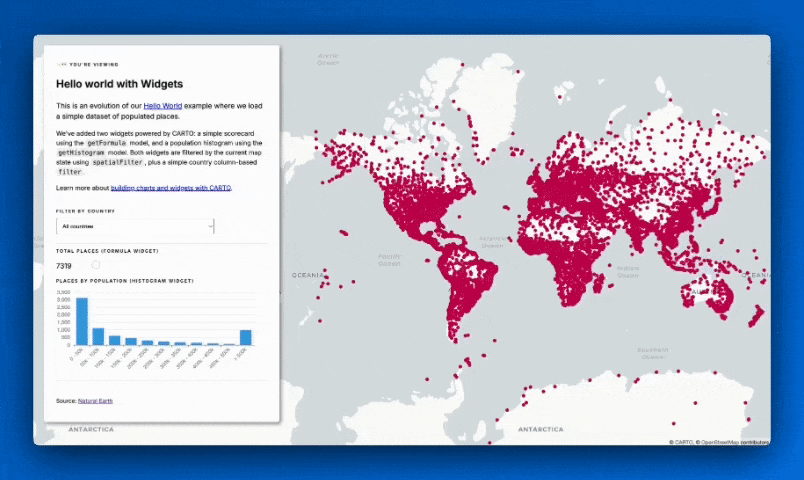Click the Indian Ocean map label
Viewport: 804px width, 480px height.
point(628,270)
